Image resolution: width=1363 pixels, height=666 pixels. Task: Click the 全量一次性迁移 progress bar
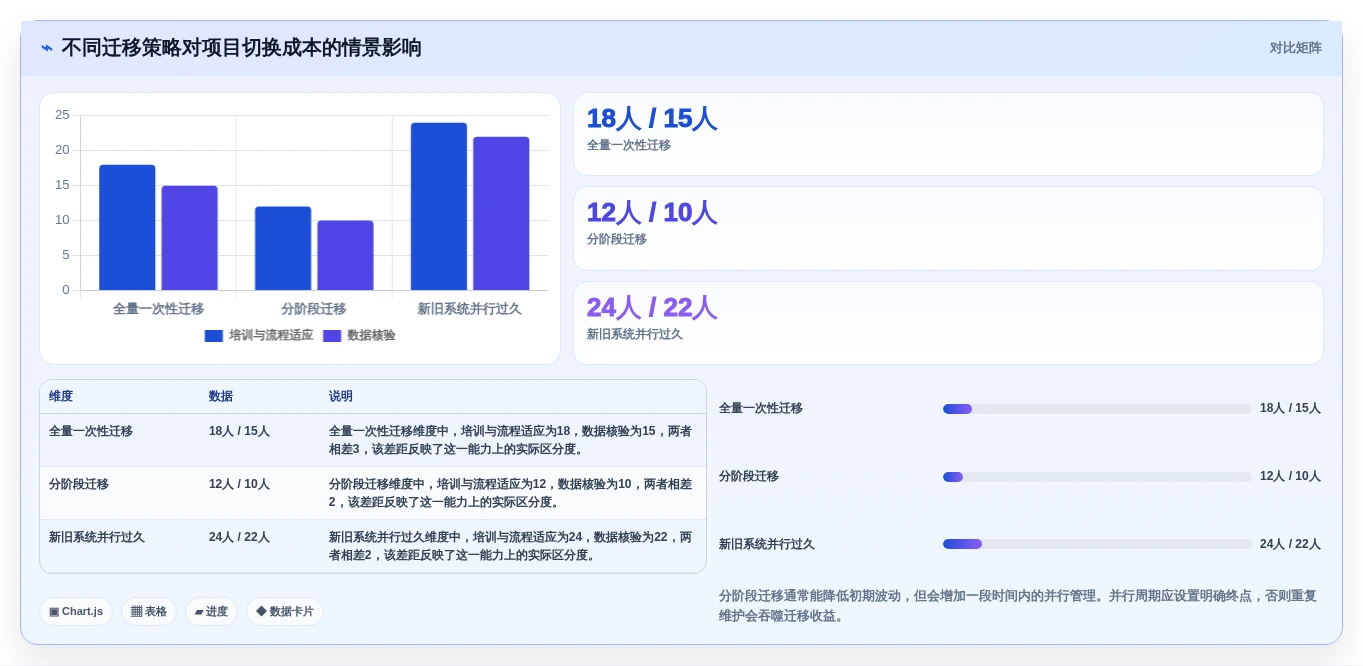(x=1097, y=409)
